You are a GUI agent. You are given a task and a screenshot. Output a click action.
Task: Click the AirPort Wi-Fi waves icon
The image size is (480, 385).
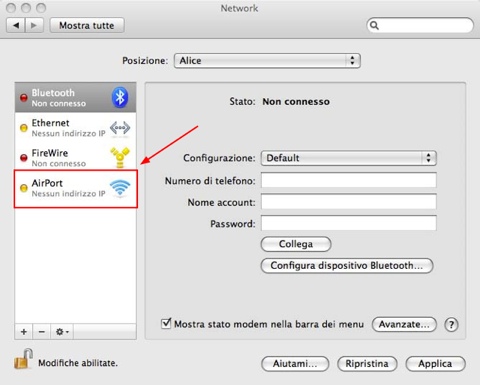pos(120,188)
